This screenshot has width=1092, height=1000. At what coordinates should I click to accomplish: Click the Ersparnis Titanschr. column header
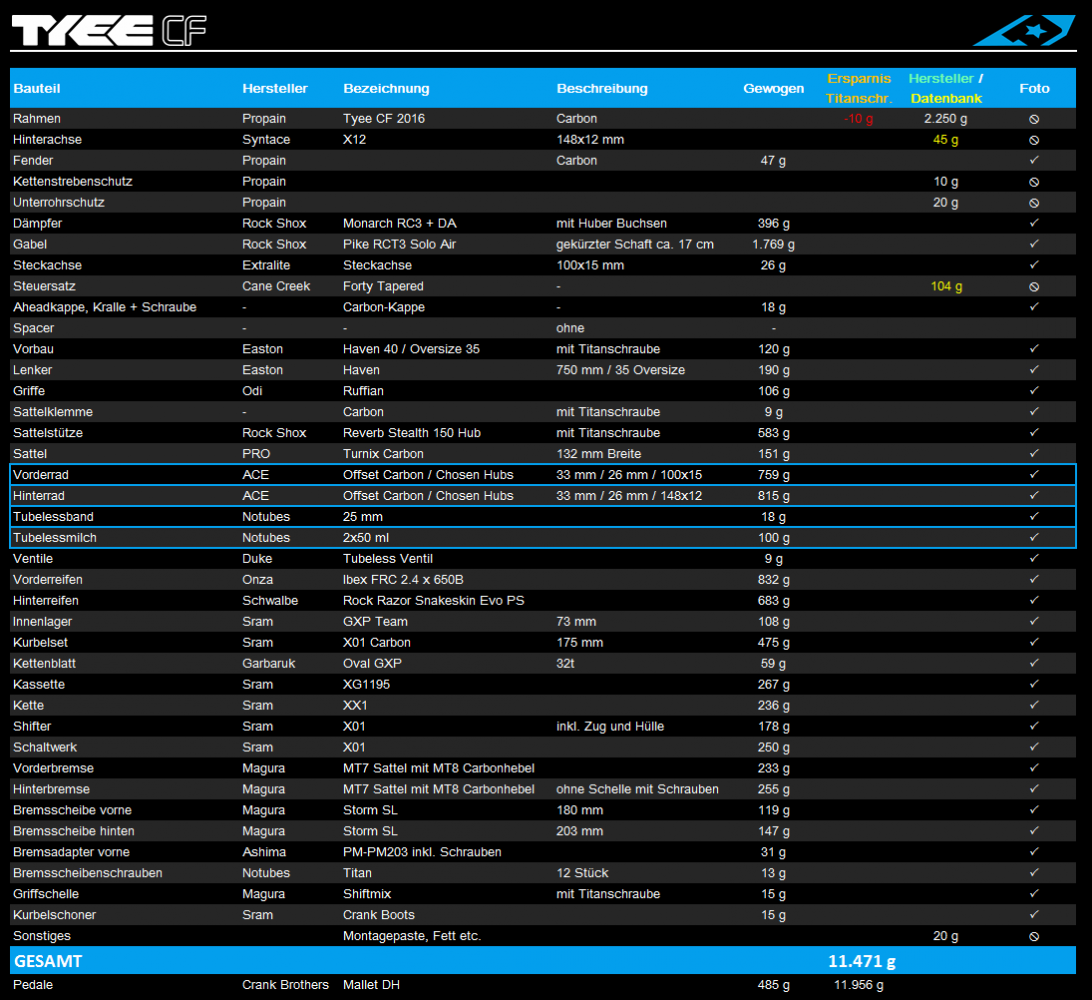[859, 88]
